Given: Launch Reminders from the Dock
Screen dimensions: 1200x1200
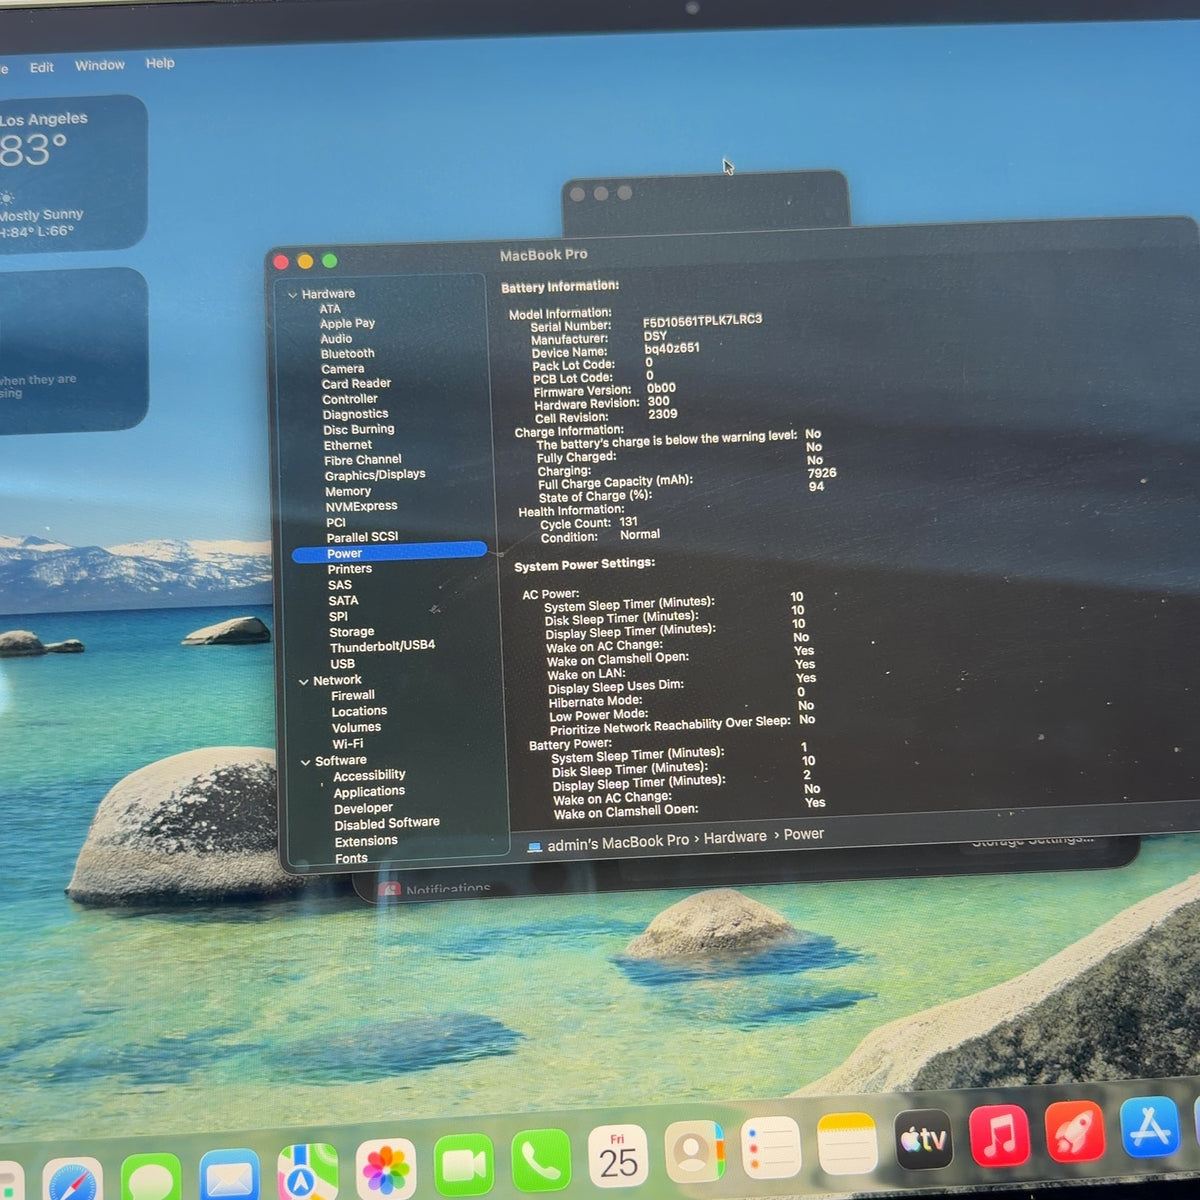Looking at the screenshot, I should [771, 1147].
